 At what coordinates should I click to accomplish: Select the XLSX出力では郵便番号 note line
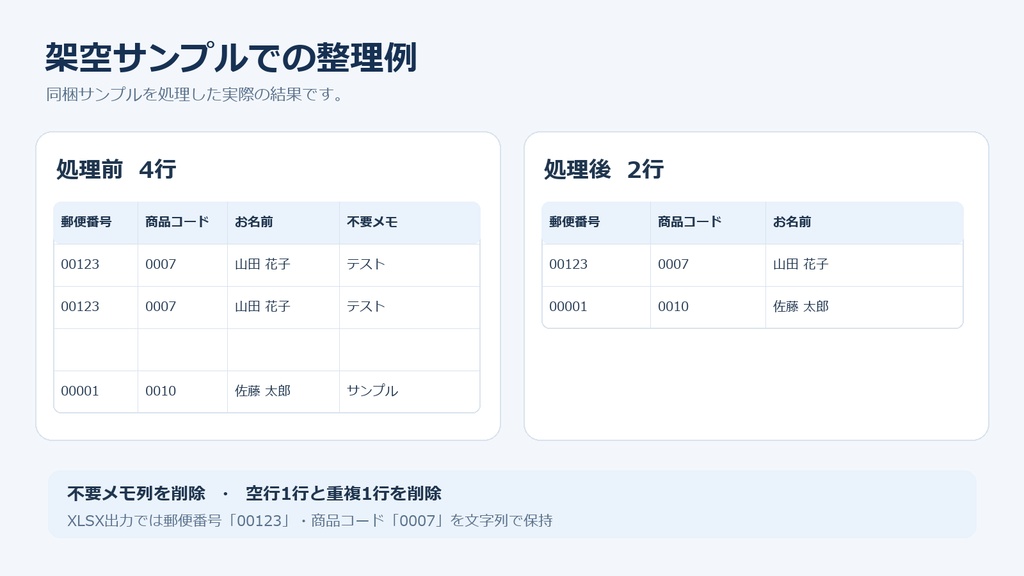click(x=310, y=521)
